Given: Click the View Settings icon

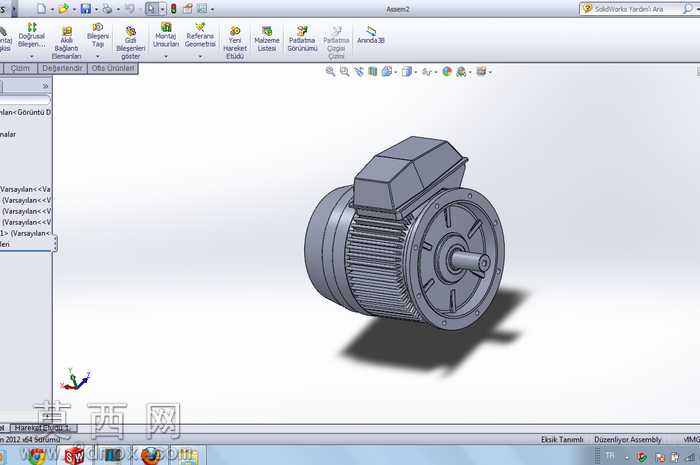Looking at the screenshot, I should point(481,71).
